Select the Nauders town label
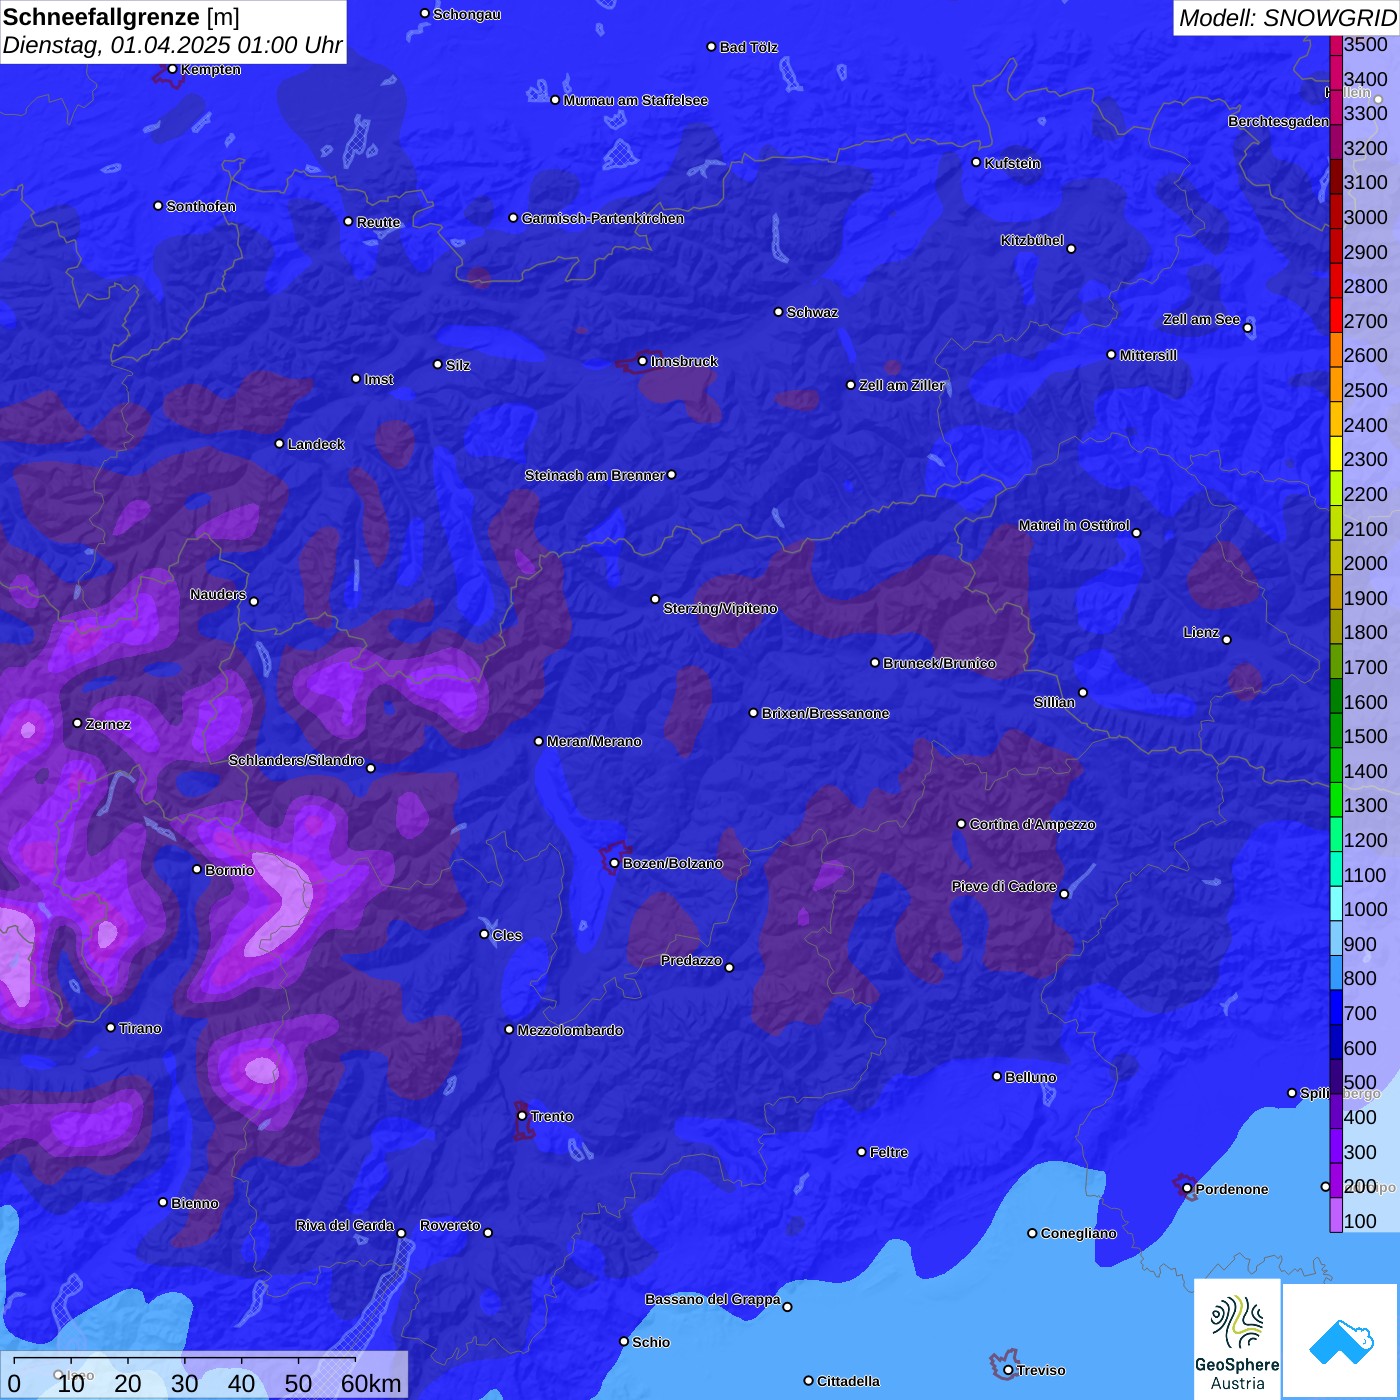Screen dimensions: 1400x1400 point(217,594)
